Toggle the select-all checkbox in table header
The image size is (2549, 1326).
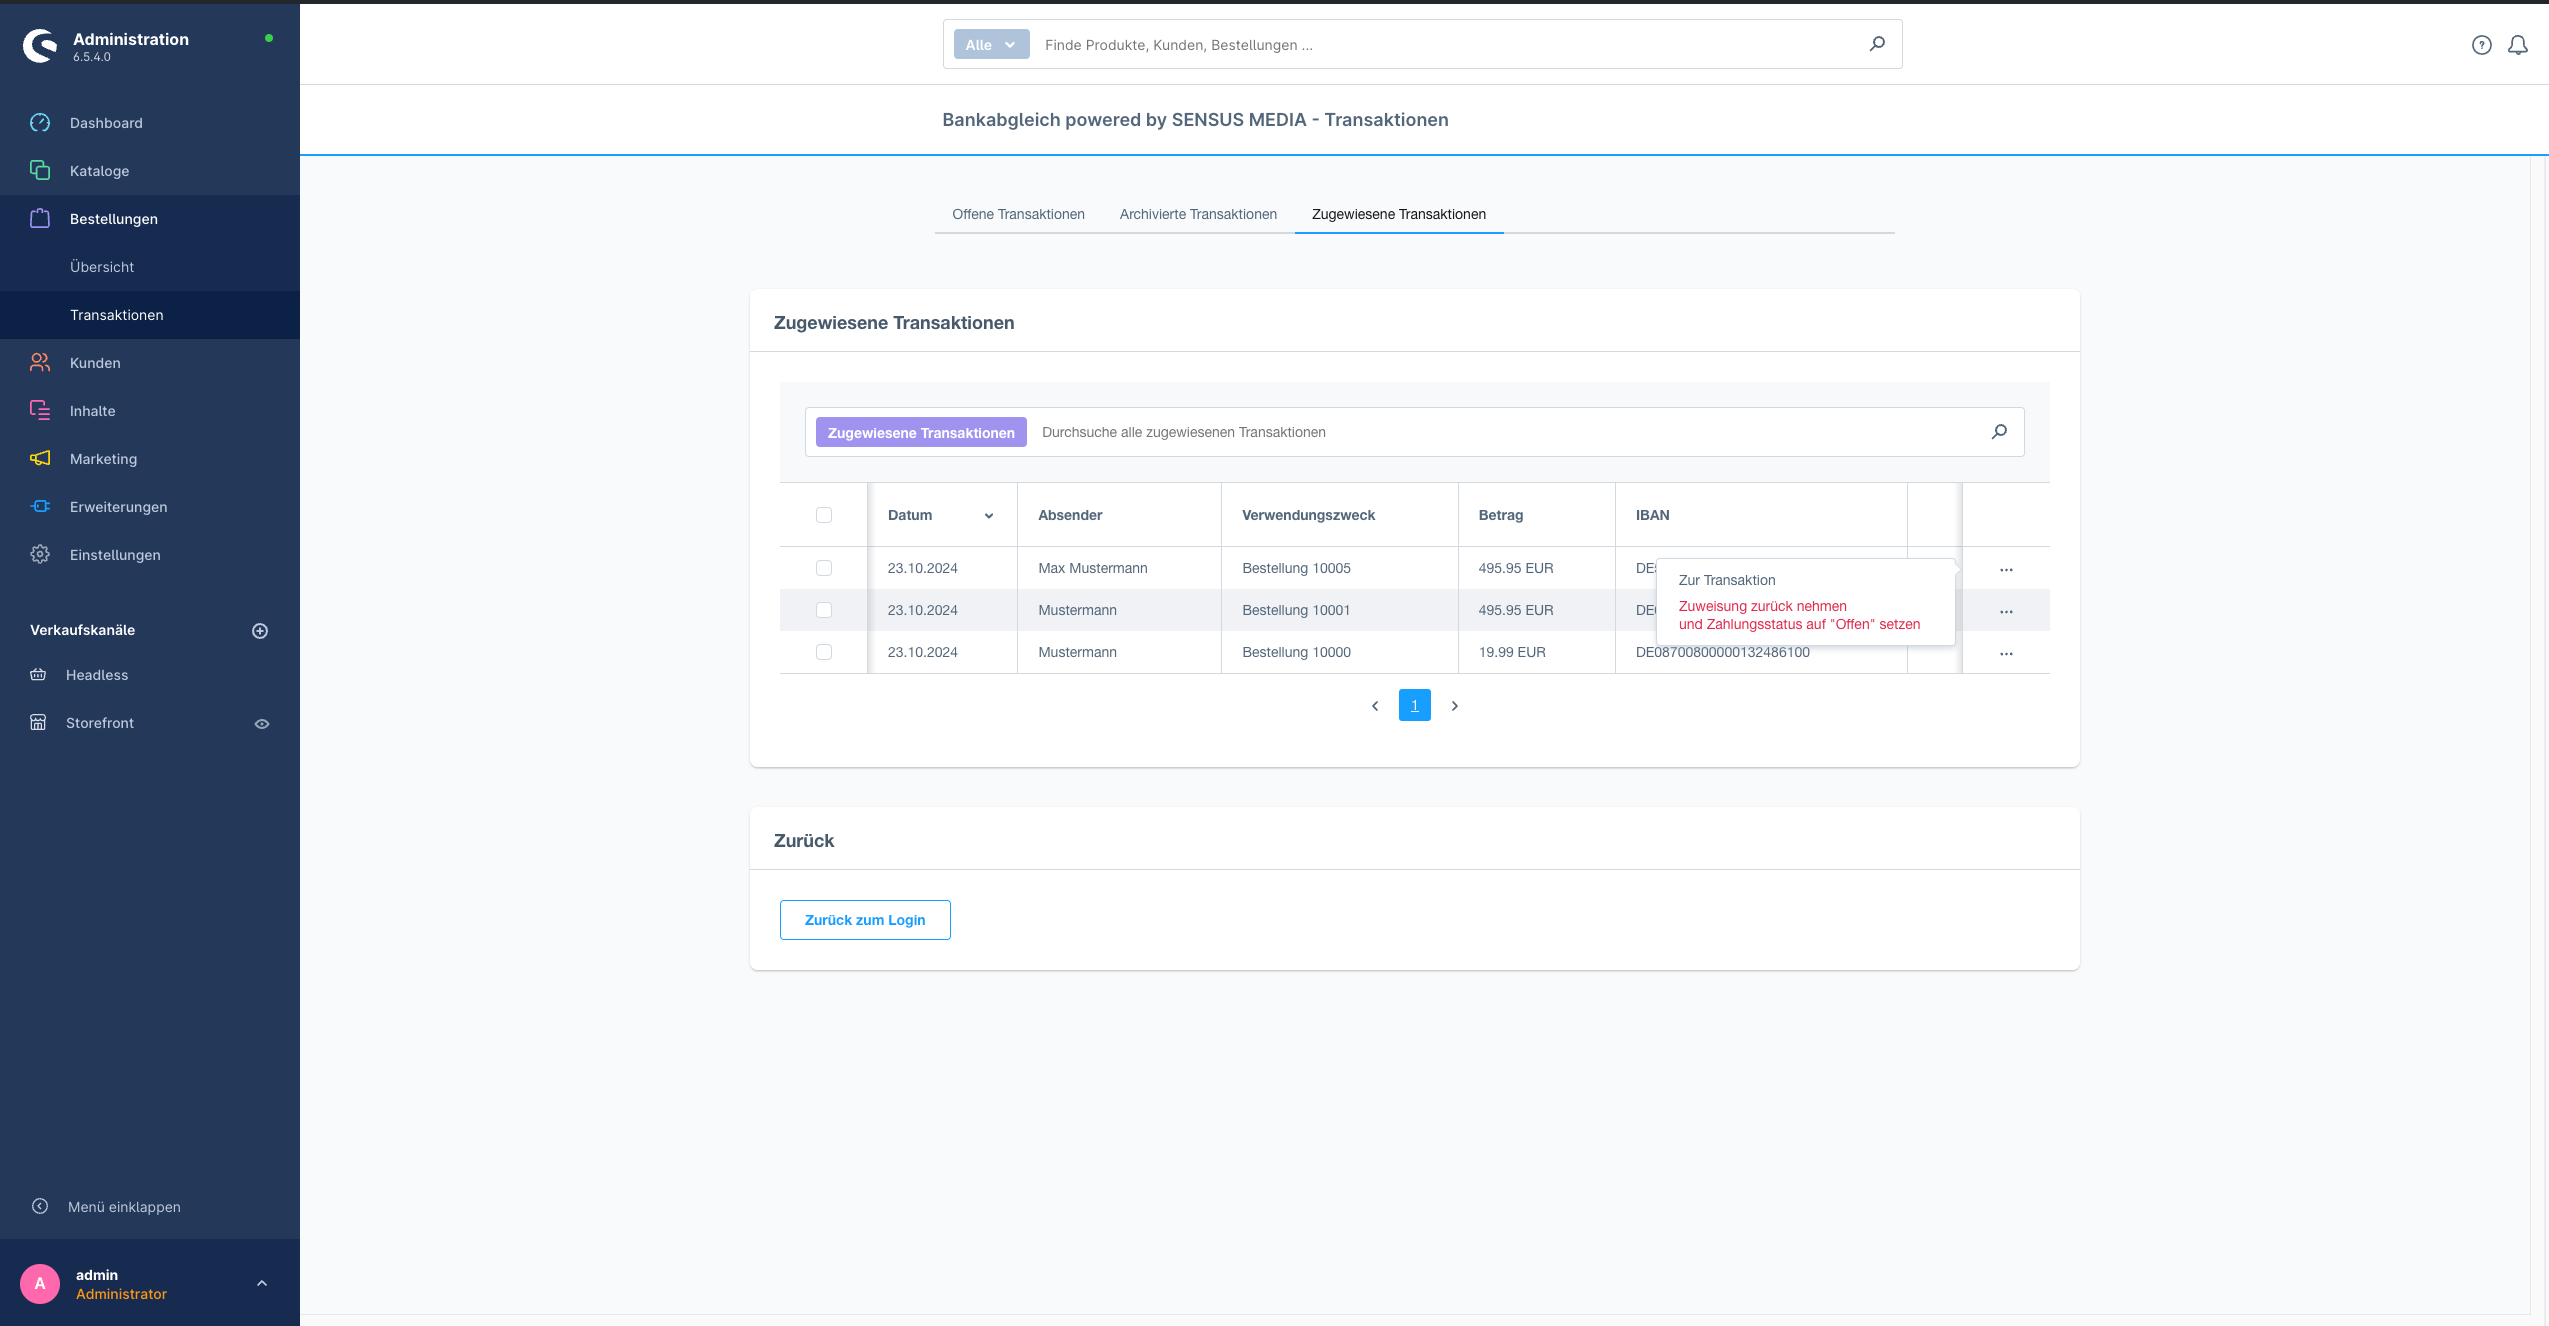[824, 514]
